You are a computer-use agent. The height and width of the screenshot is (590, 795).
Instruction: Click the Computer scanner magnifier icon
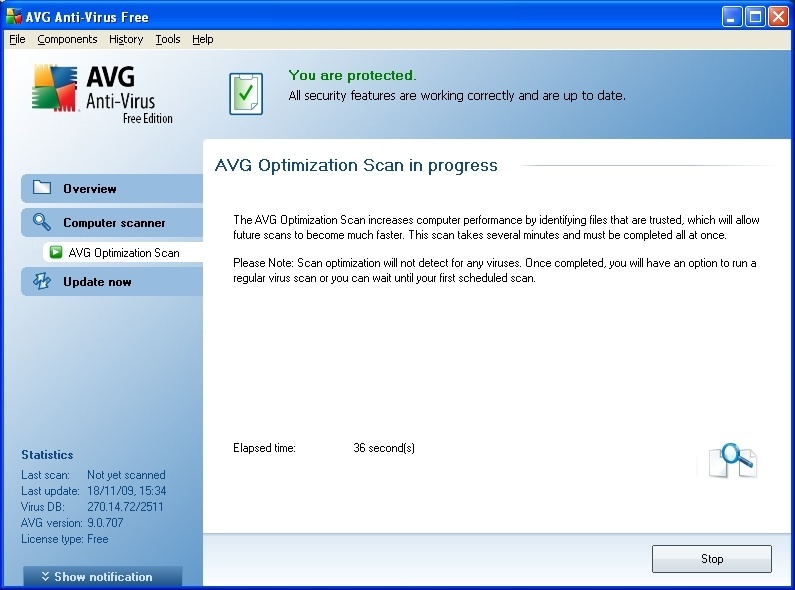[42, 222]
